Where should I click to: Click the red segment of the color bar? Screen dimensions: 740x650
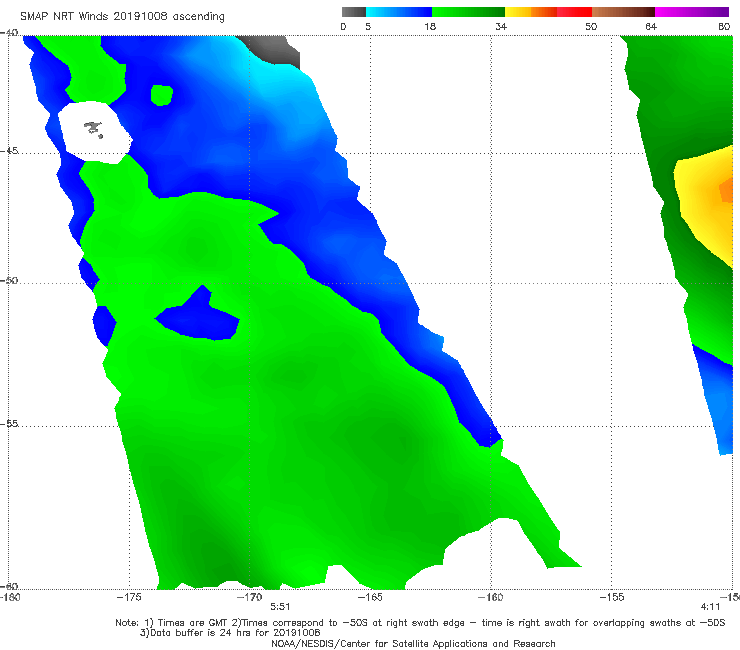[x=574, y=12]
